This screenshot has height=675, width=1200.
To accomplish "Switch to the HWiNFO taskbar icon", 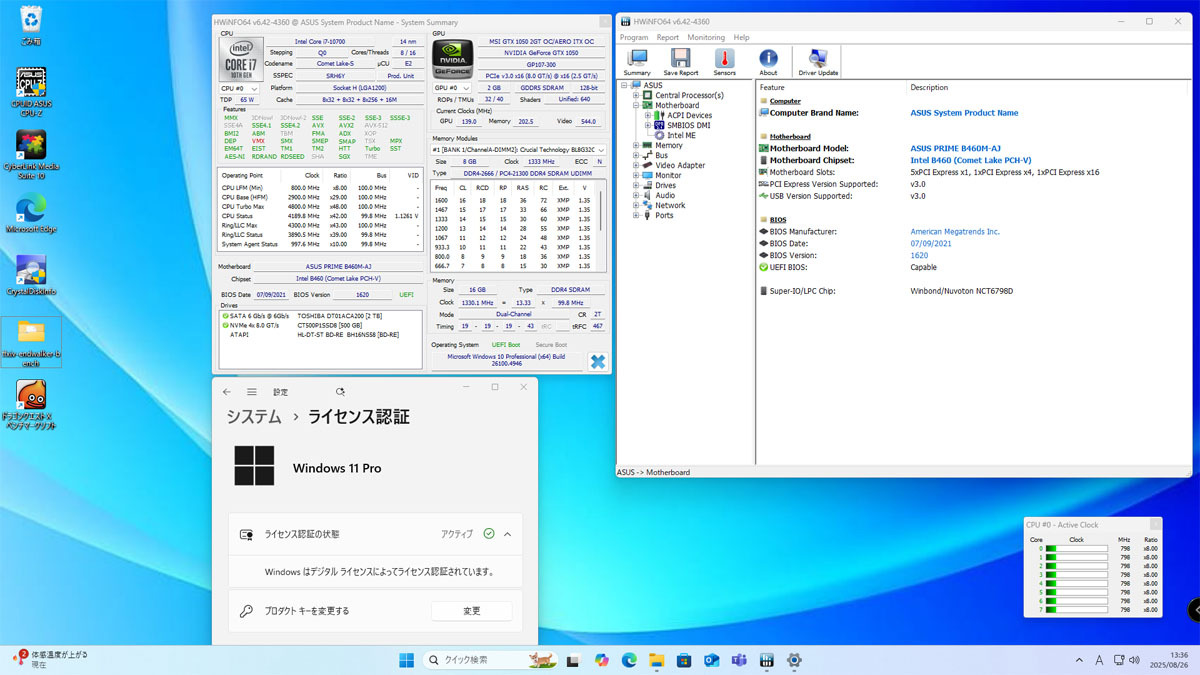I will (x=767, y=660).
